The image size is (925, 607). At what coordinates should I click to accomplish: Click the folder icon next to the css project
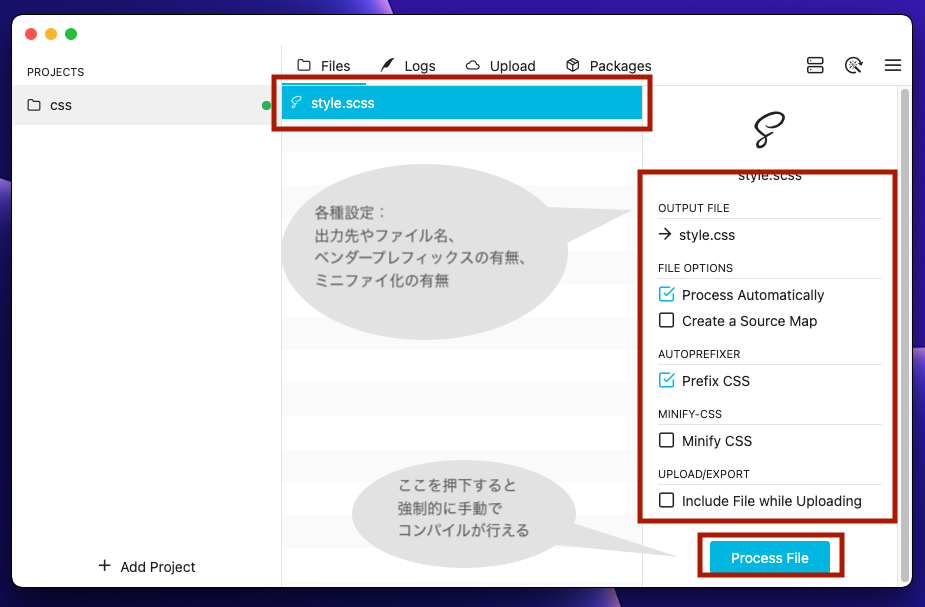pos(32,104)
